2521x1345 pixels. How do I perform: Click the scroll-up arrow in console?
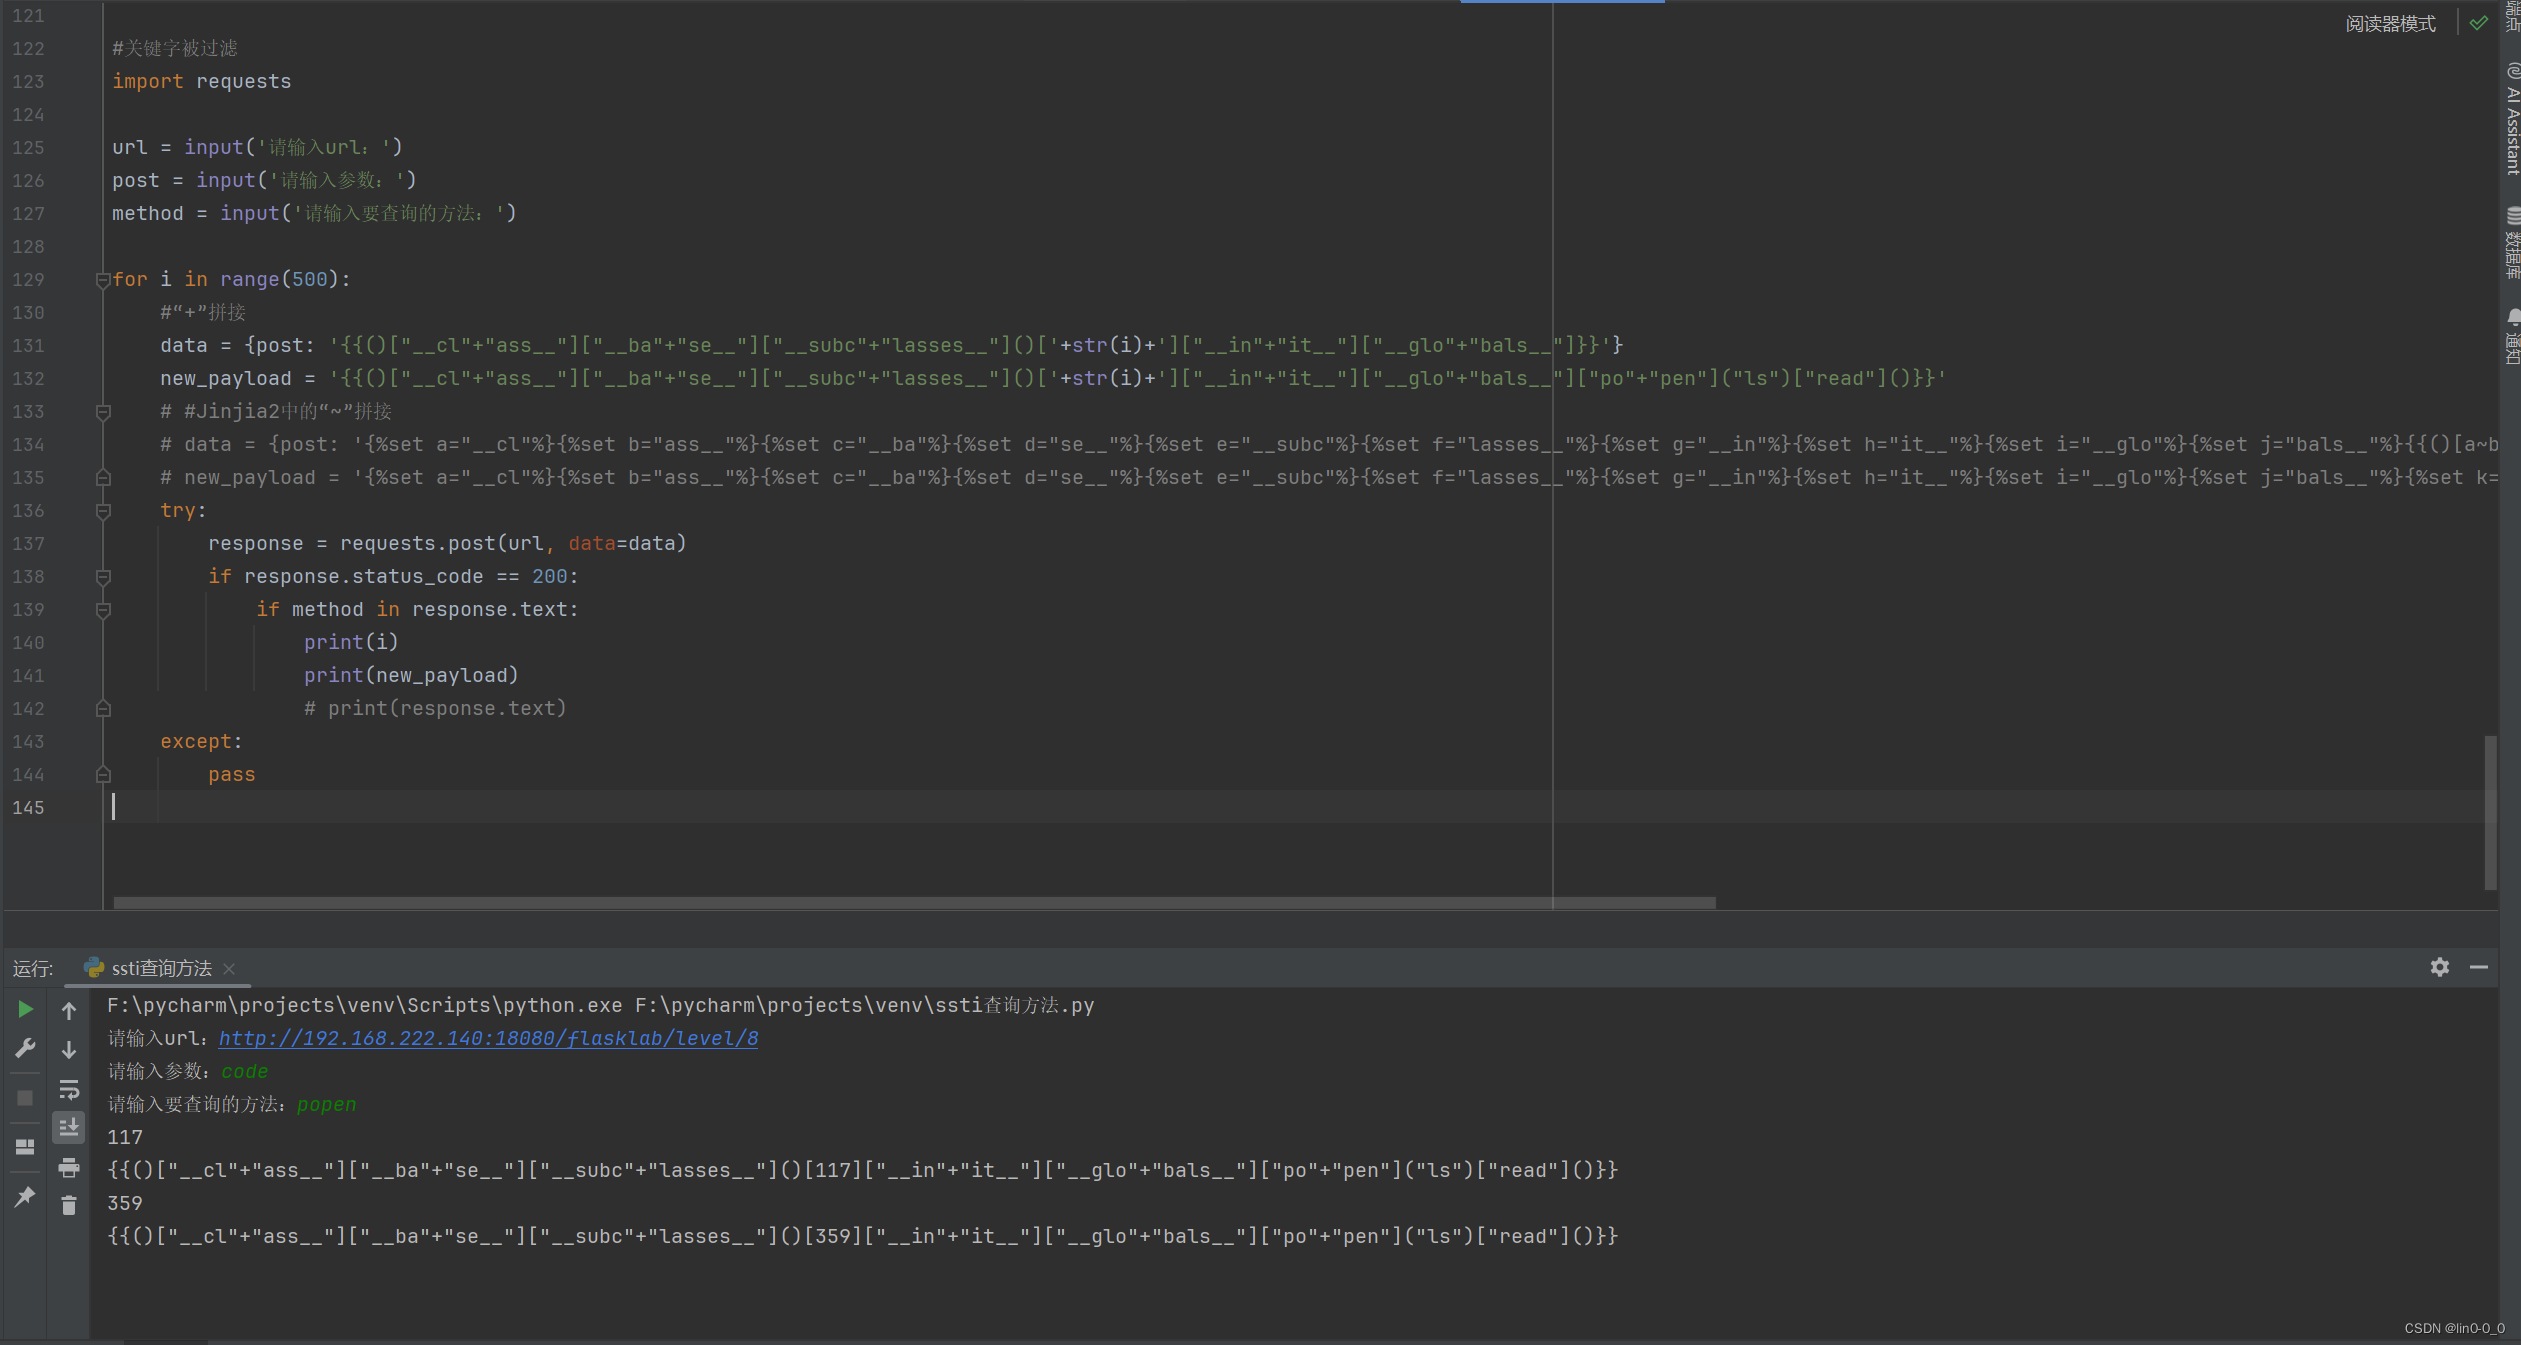click(69, 1010)
